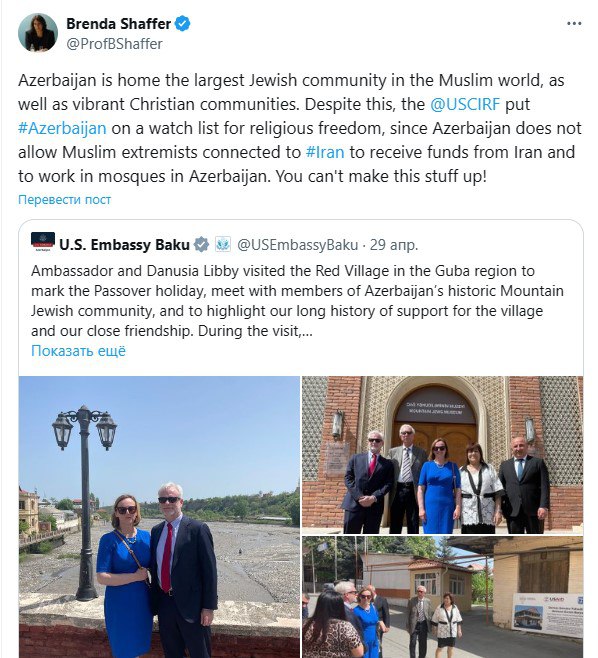Open the U.S. Embassy Baku avatar icon
Image resolution: width=598 pixels, height=658 pixels.
(43, 242)
